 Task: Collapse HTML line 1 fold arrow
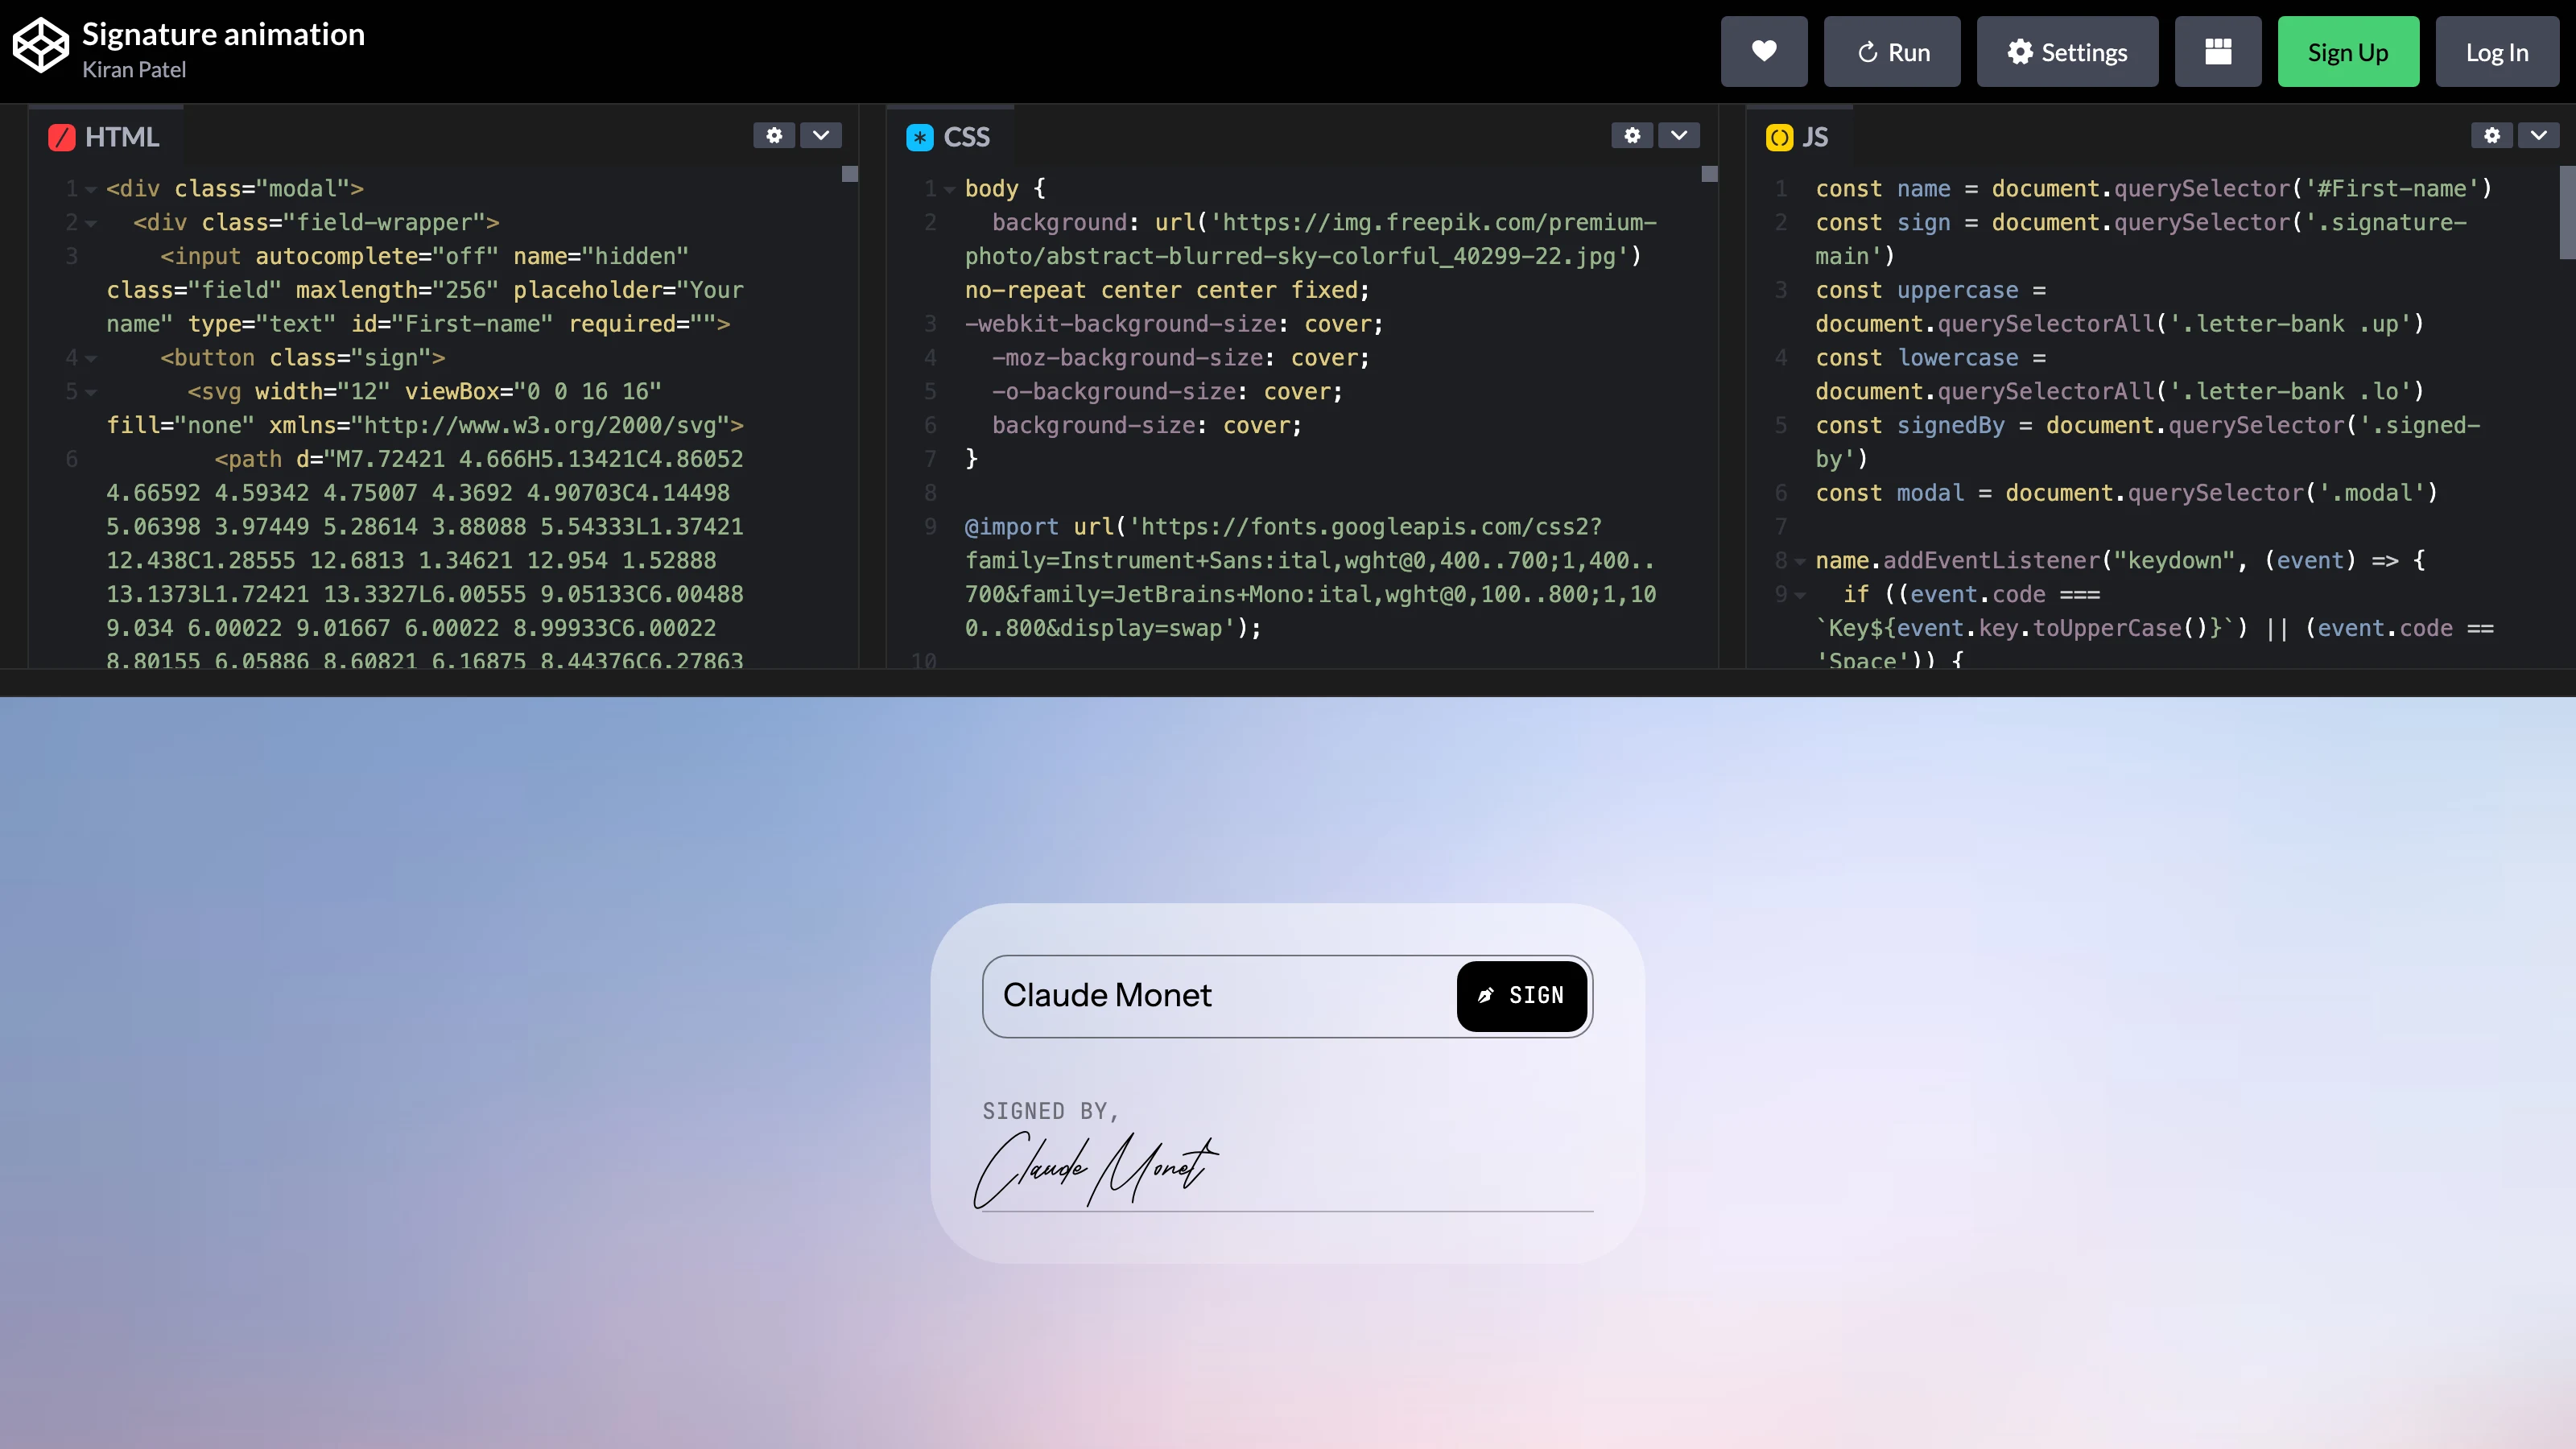pos(91,189)
